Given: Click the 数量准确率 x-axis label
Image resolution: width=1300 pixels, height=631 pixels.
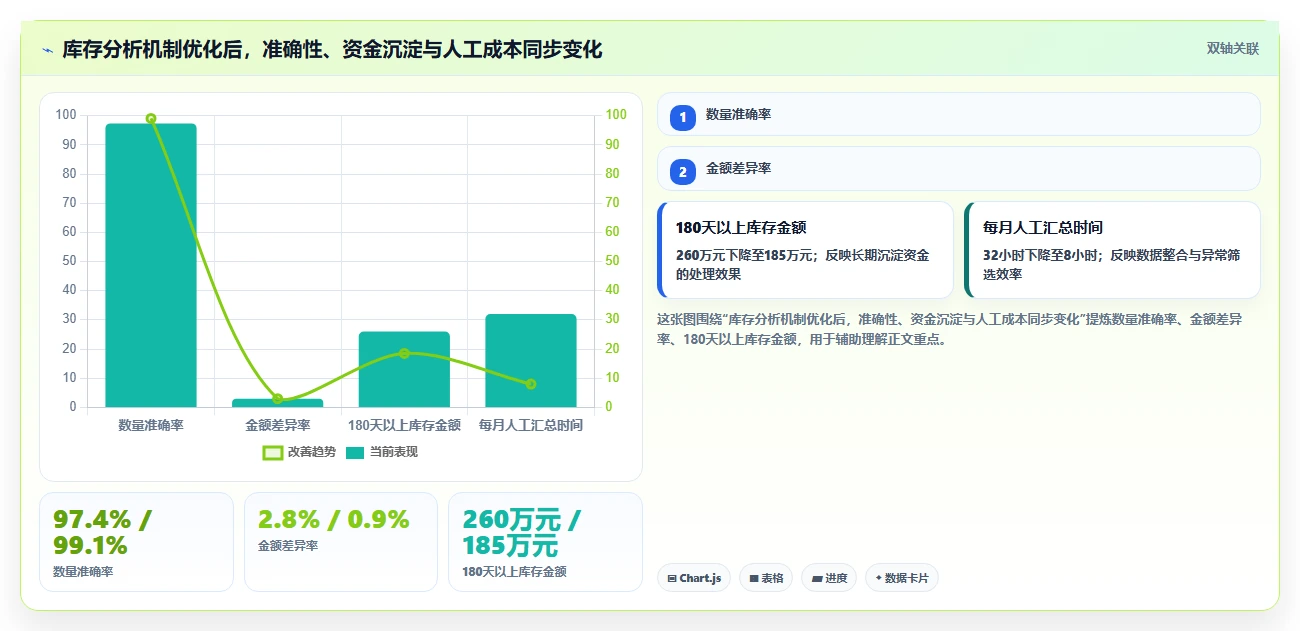Looking at the screenshot, I should [x=151, y=425].
